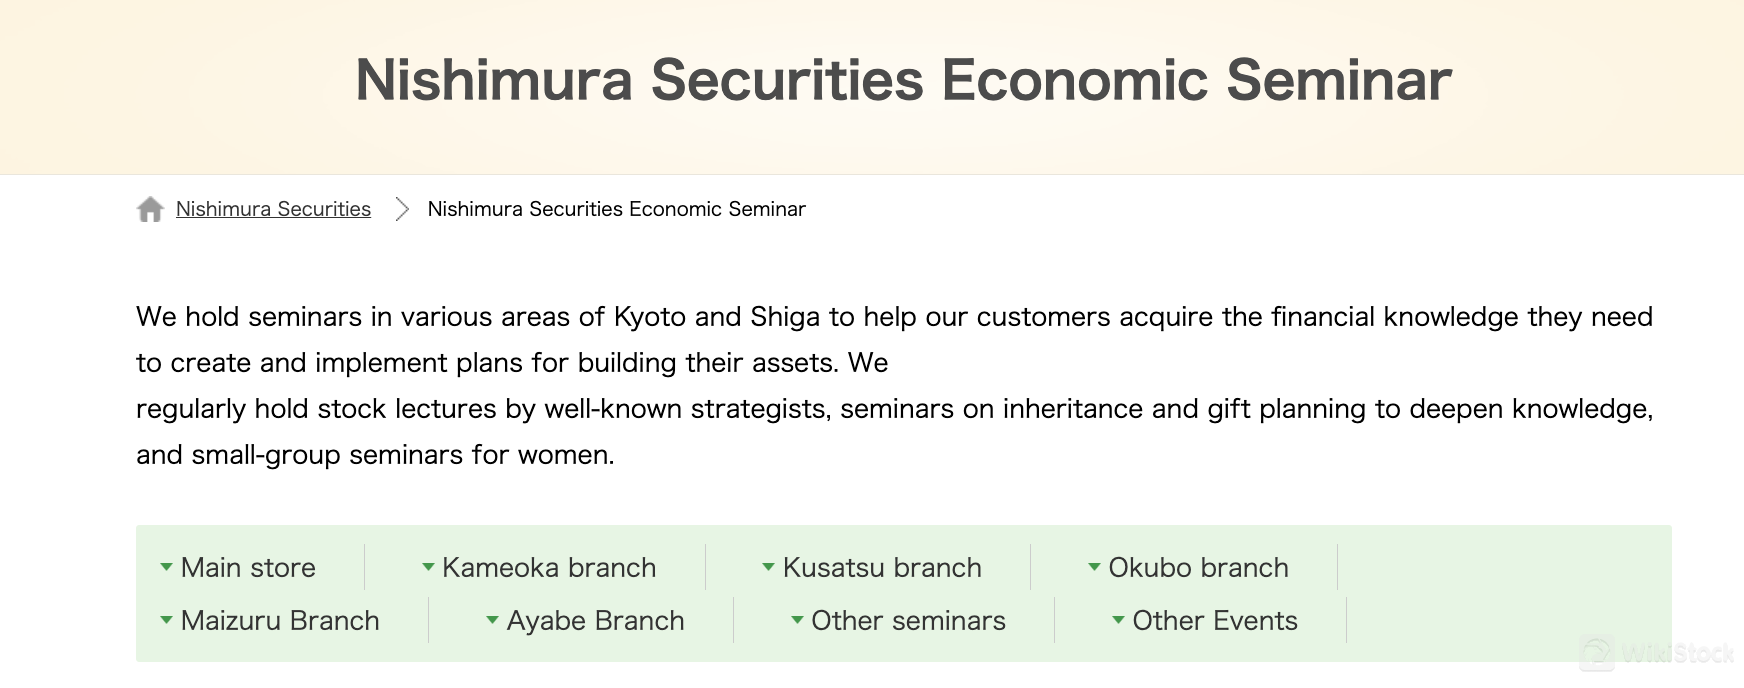Jump to Main store seminars
This screenshot has width=1744, height=688.
(x=248, y=567)
